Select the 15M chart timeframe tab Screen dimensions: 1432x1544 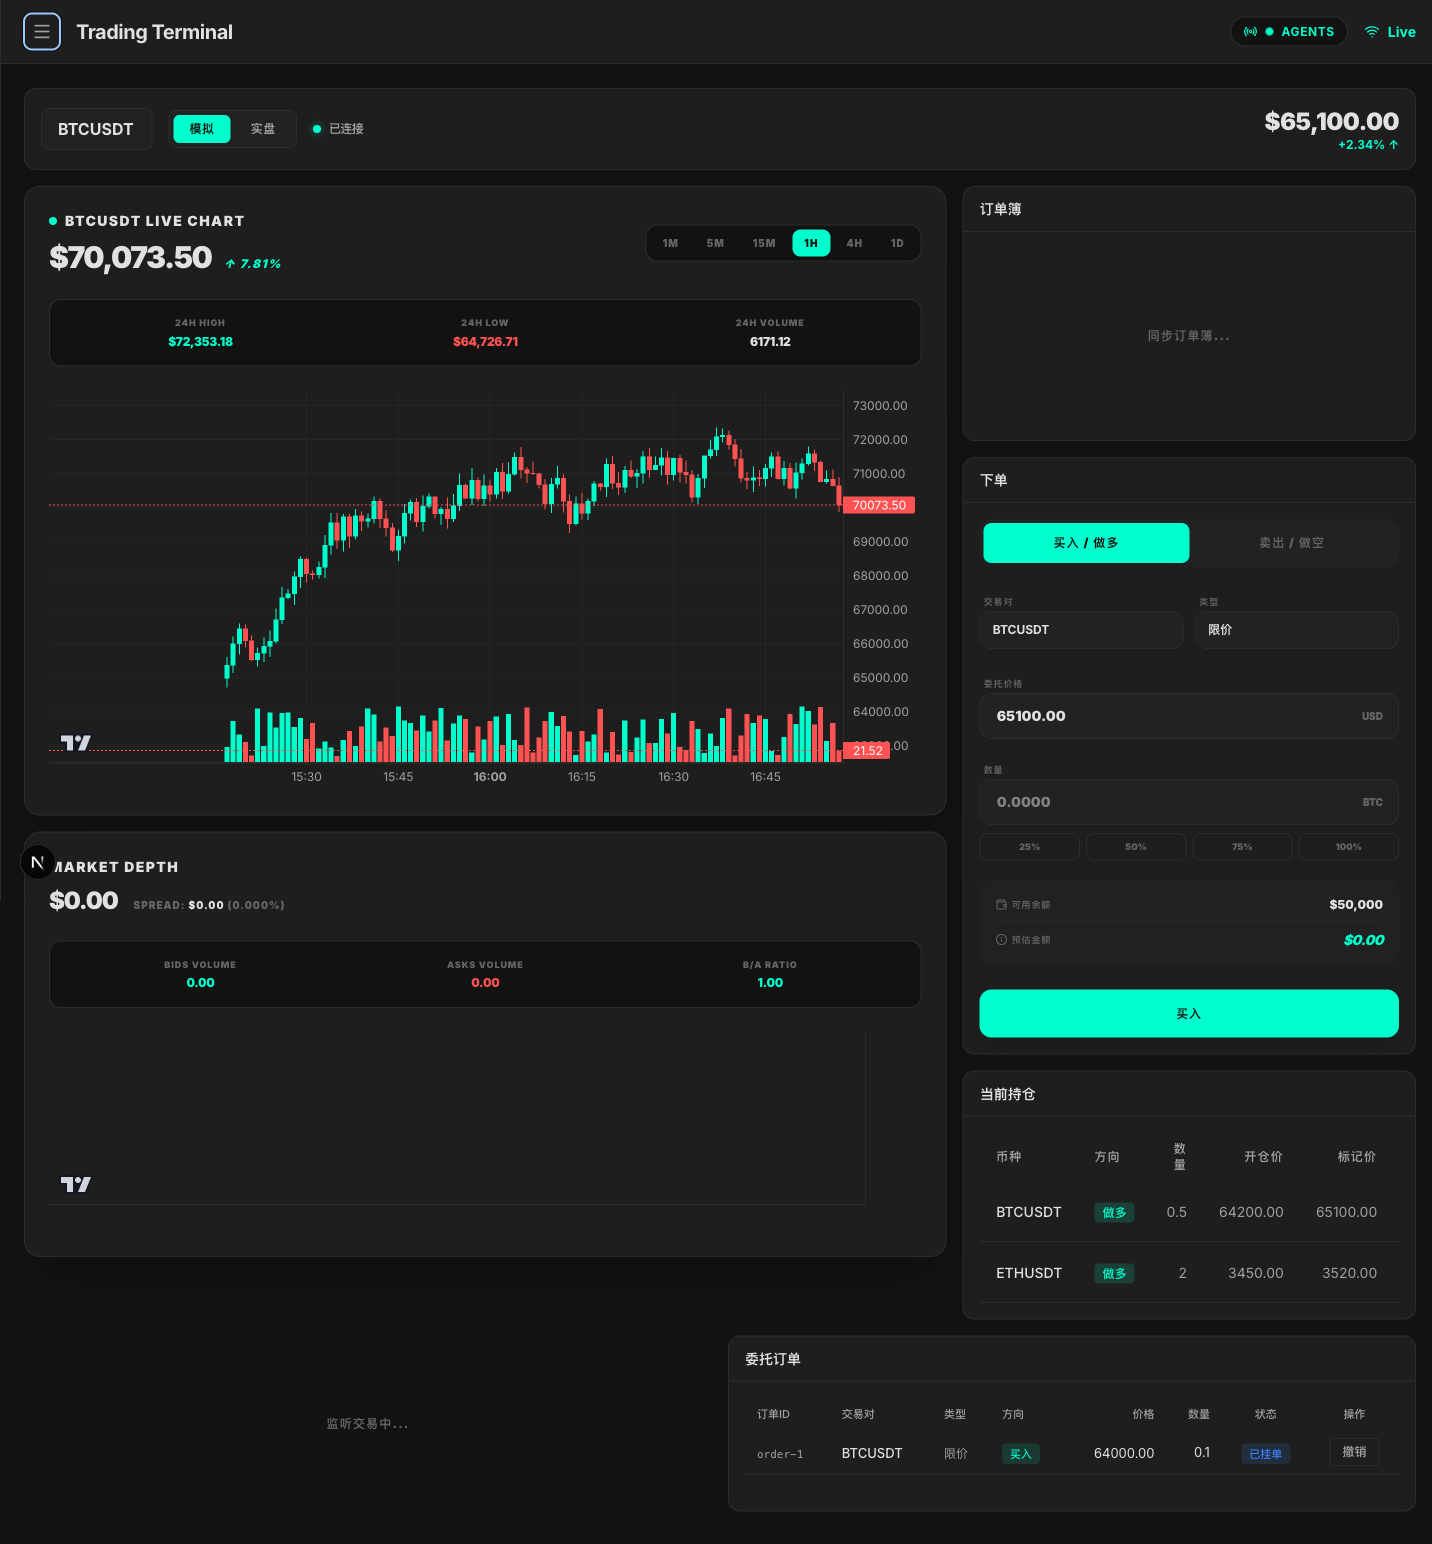pos(764,243)
